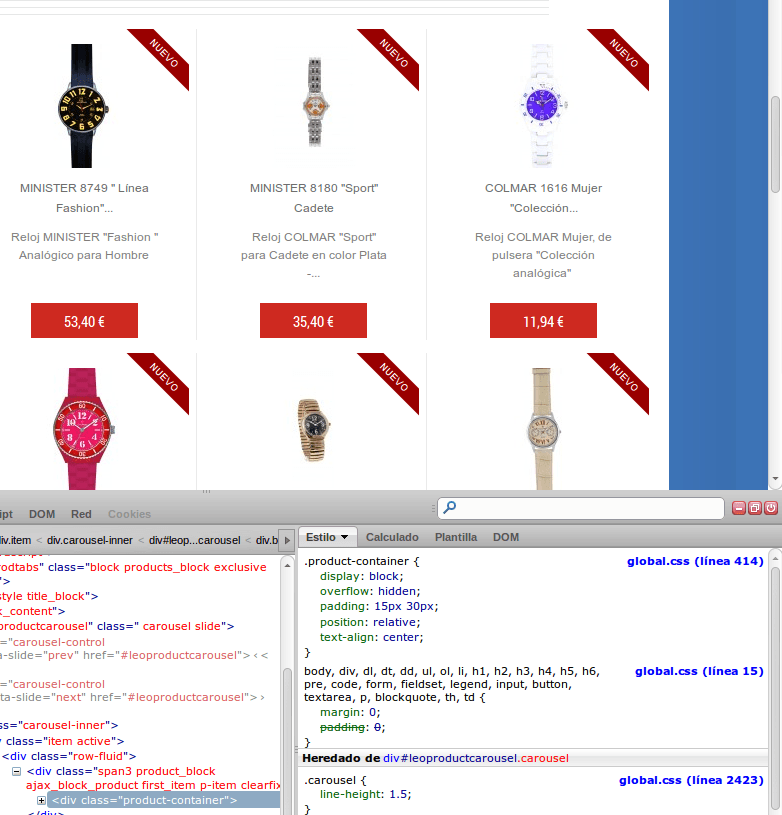Click the .carousel selector text
The width and height of the screenshot is (782, 815).
pos(330,780)
